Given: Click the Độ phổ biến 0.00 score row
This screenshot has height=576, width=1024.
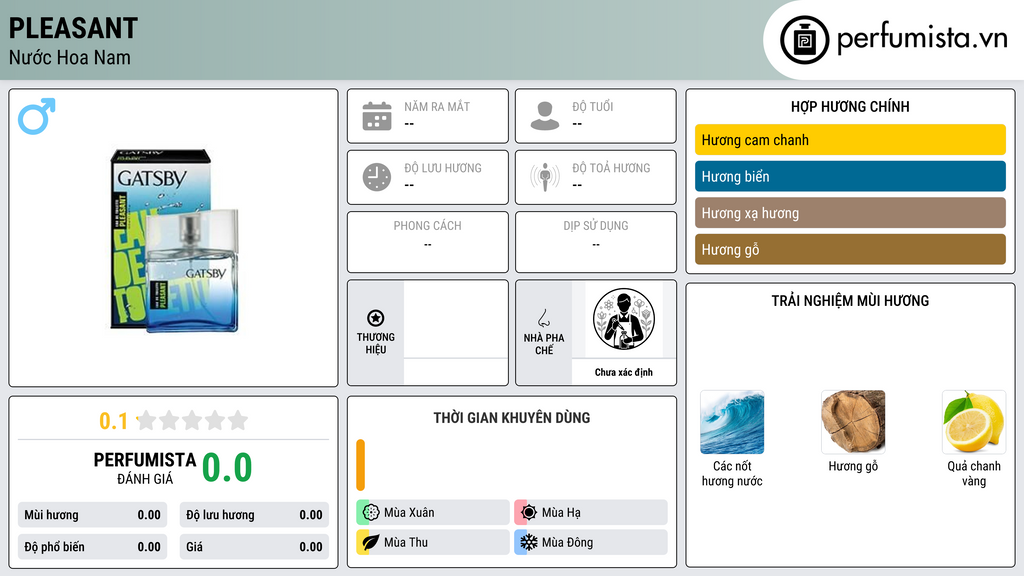Looking at the screenshot, I should pyautogui.click(x=93, y=547).
